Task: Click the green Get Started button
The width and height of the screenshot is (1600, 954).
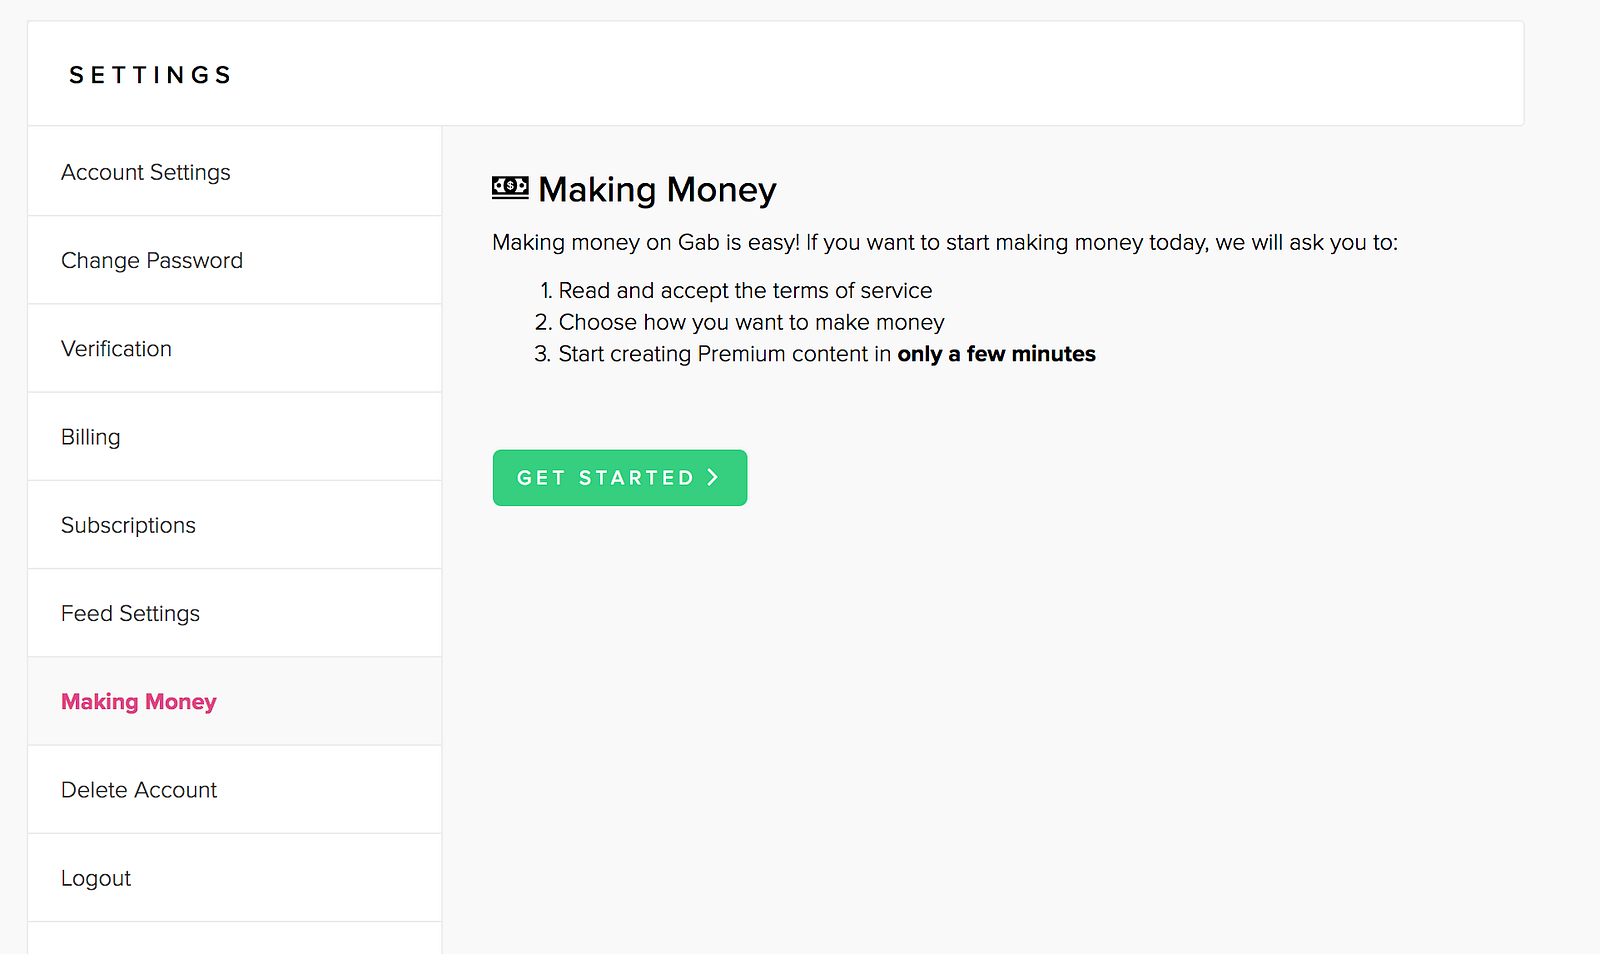Action: (620, 478)
